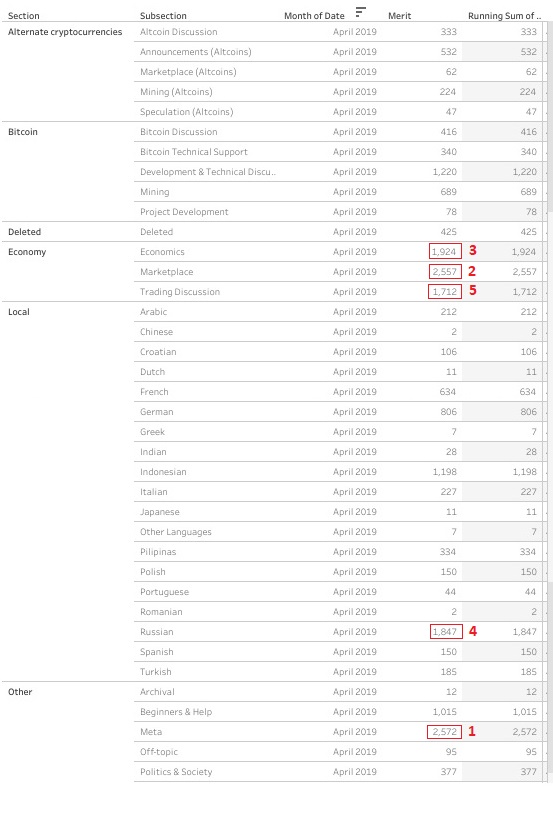
Task: Select the Bitcoin section label
Action: (x=22, y=132)
